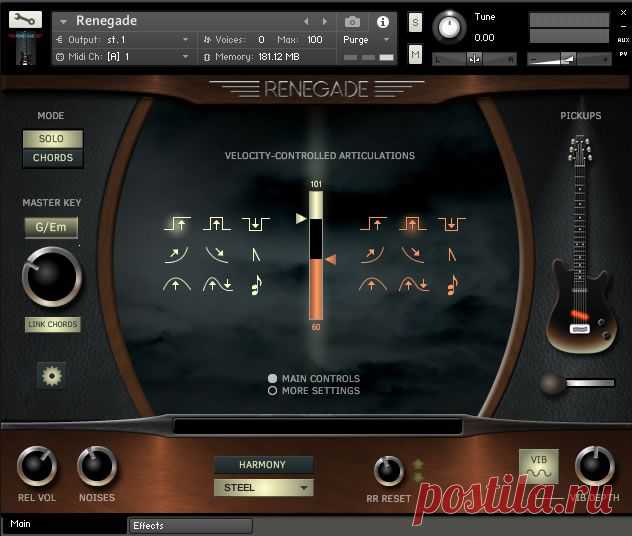Click the REL VOL knob

37,466
